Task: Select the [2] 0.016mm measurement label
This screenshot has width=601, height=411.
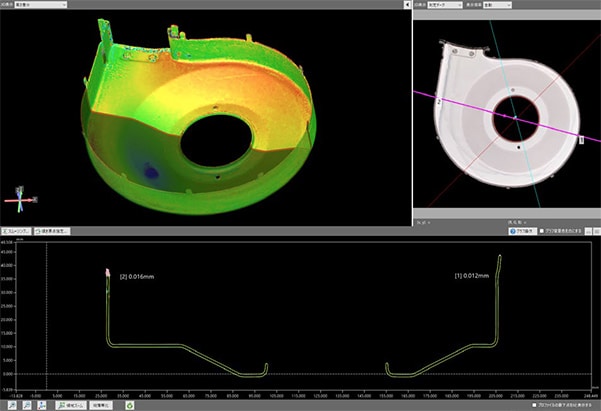Action: tap(137, 275)
